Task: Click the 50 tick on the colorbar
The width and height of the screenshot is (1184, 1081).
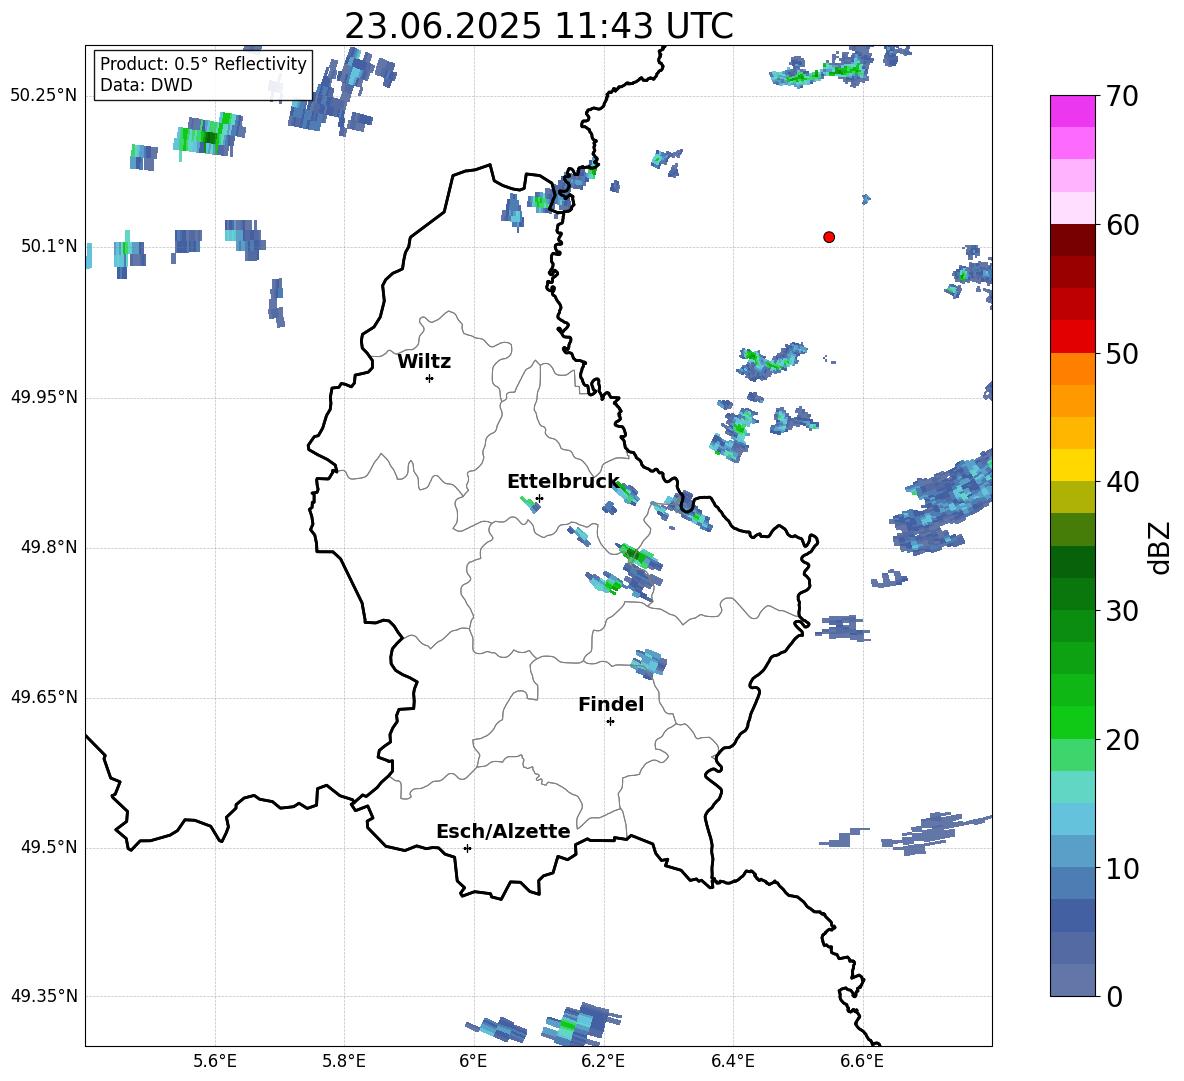Action: click(1121, 354)
